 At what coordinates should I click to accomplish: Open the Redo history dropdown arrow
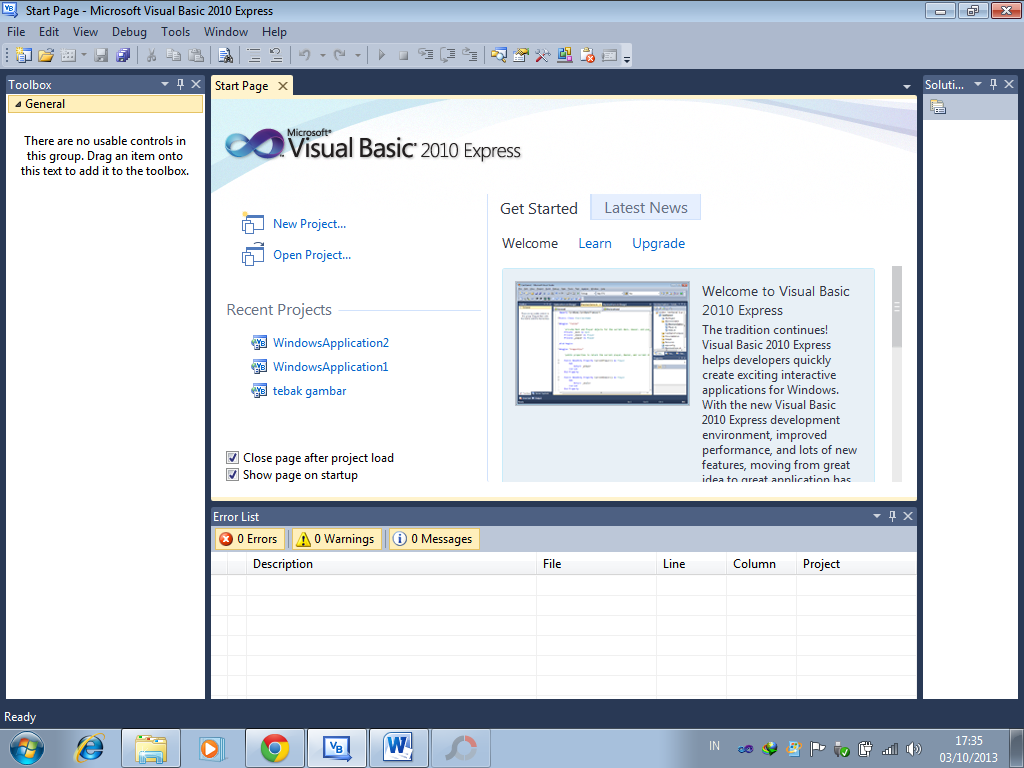click(357, 56)
